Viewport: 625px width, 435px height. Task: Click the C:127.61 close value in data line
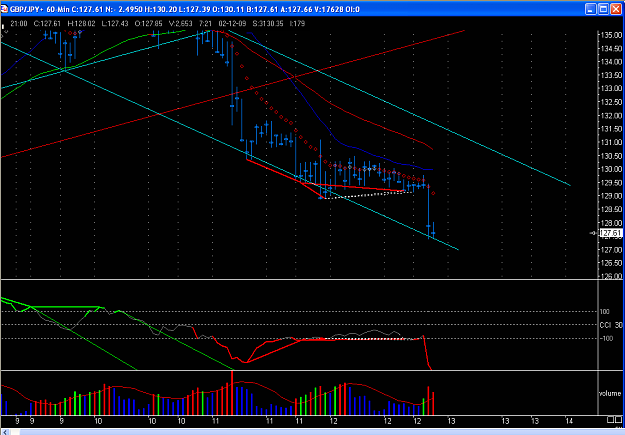tap(47, 24)
